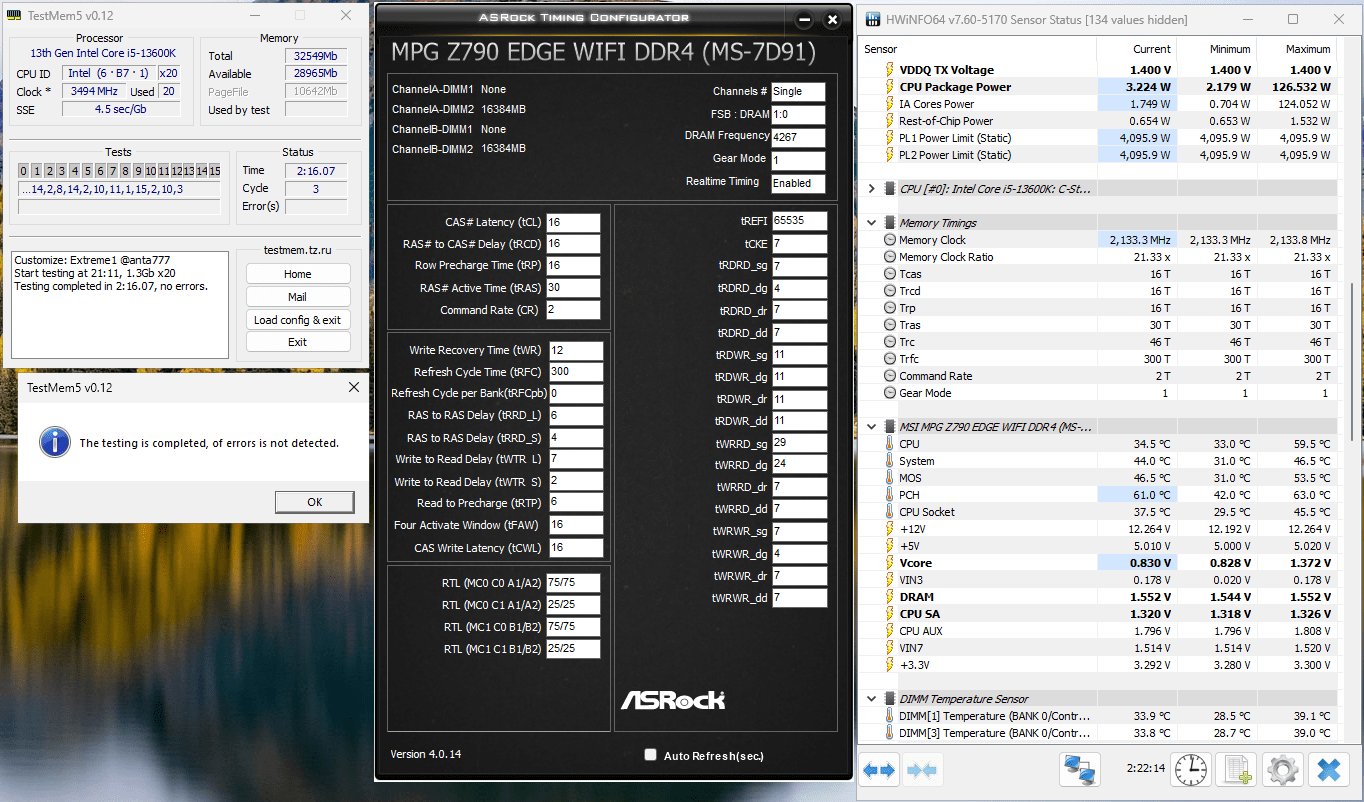The image size is (1364, 802).
Task: Click tWRRD_sg value field 29
Action: 799,443
